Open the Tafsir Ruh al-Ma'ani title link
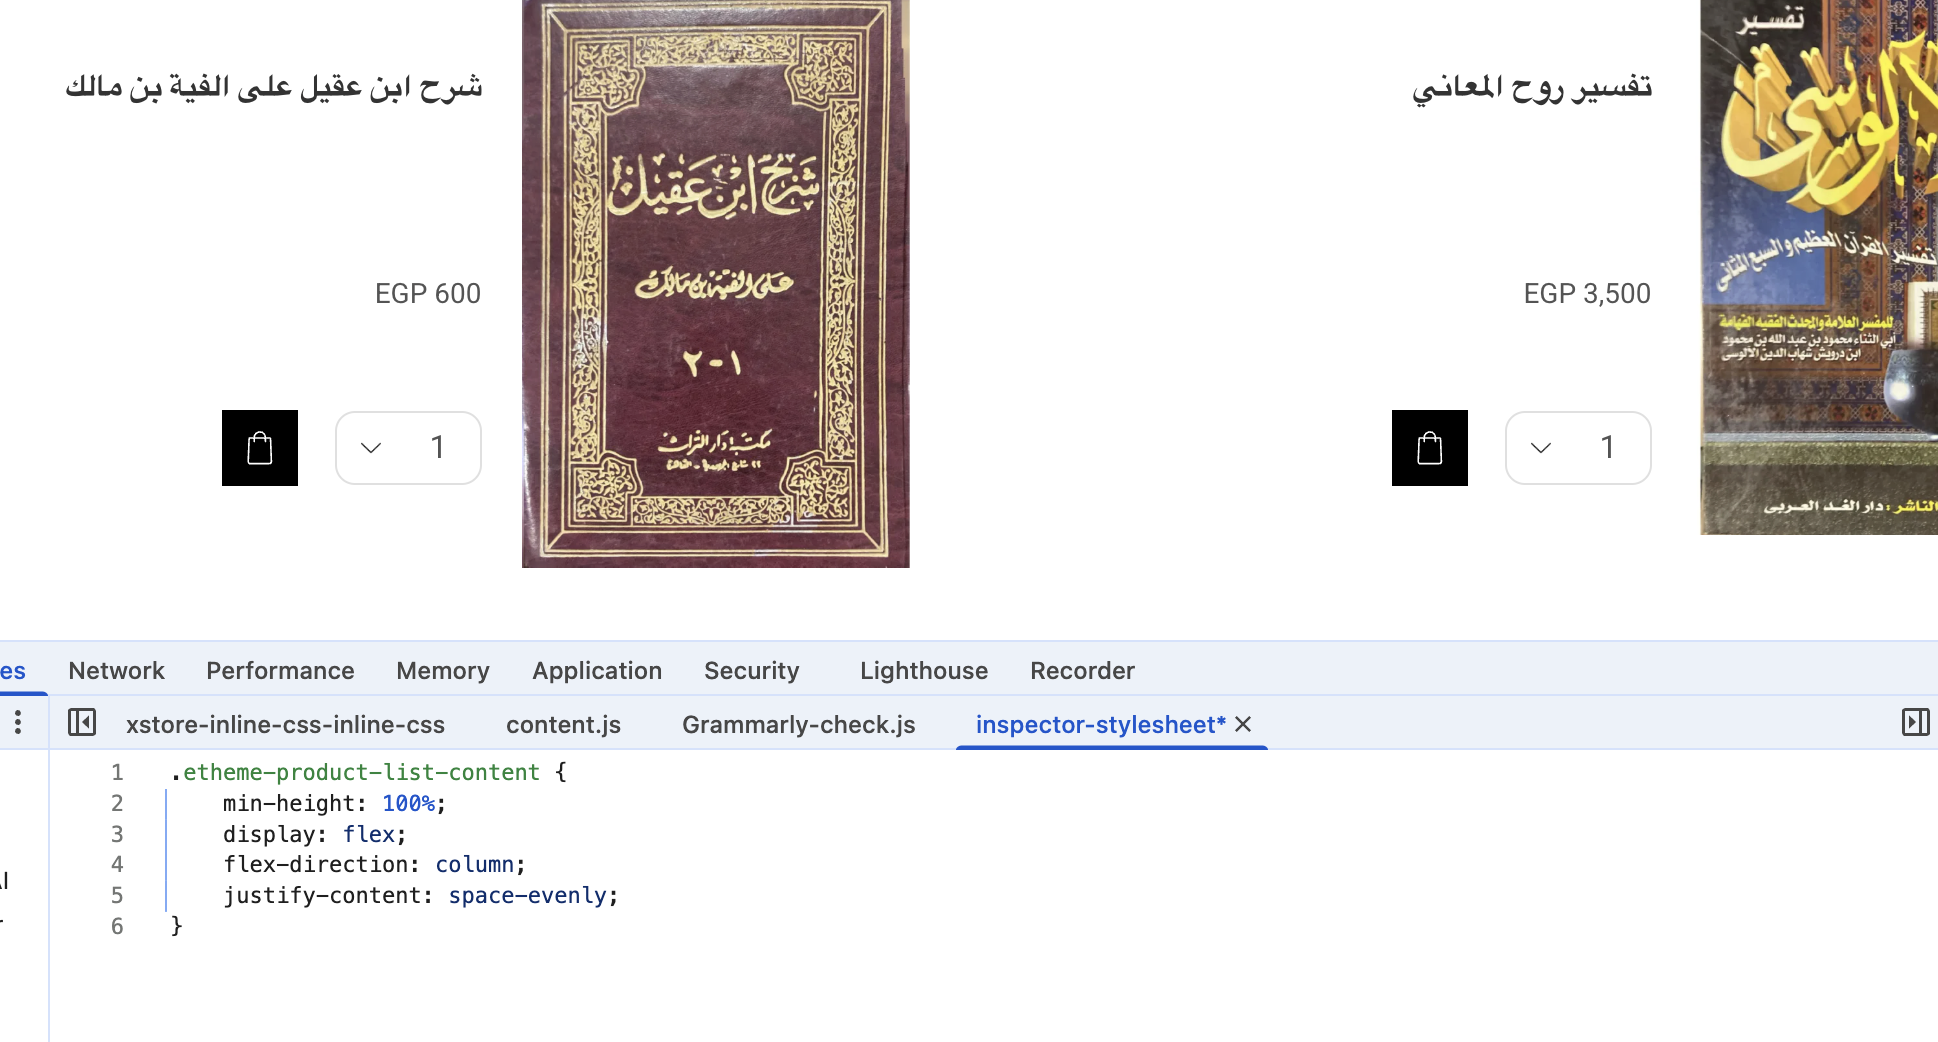 point(1532,87)
